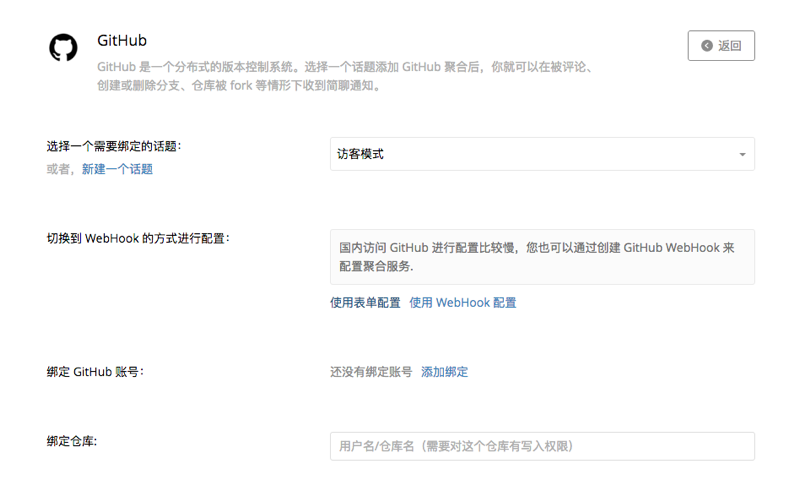800x486 pixels.
Task: Click the 添加绑定 link
Action: [x=444, y=372]
